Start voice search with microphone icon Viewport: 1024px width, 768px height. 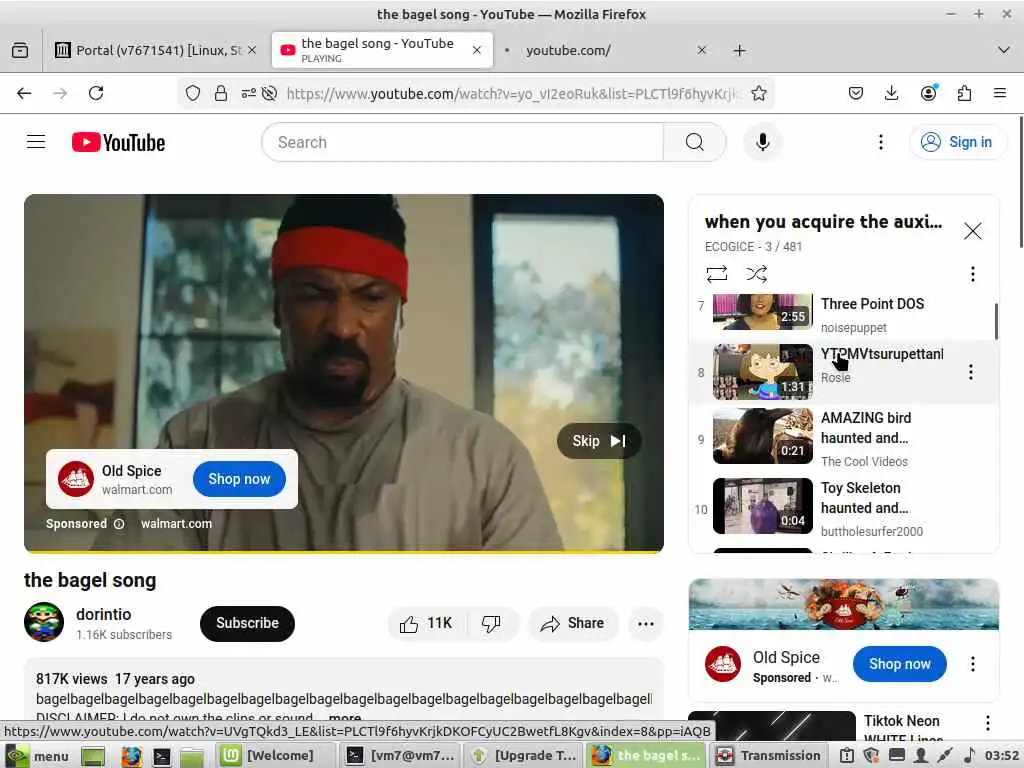[x=762, y=142]
